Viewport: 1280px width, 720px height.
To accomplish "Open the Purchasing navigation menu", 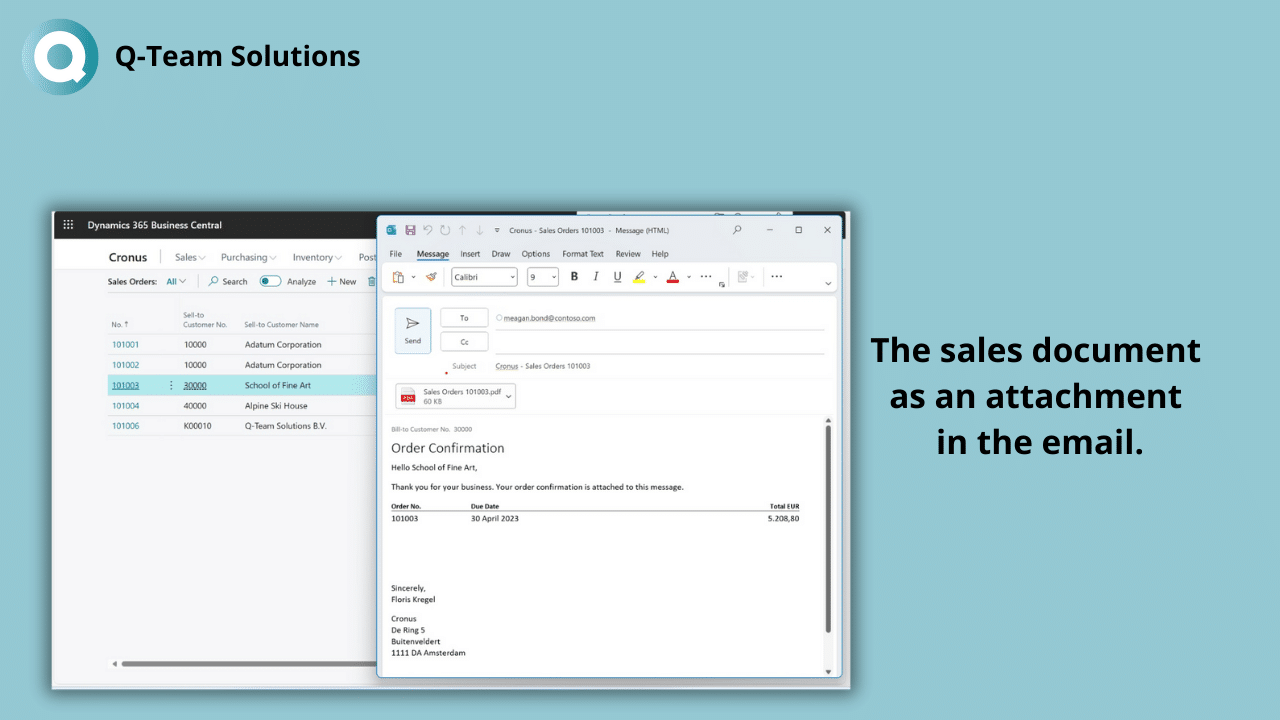I will point(248,258).
